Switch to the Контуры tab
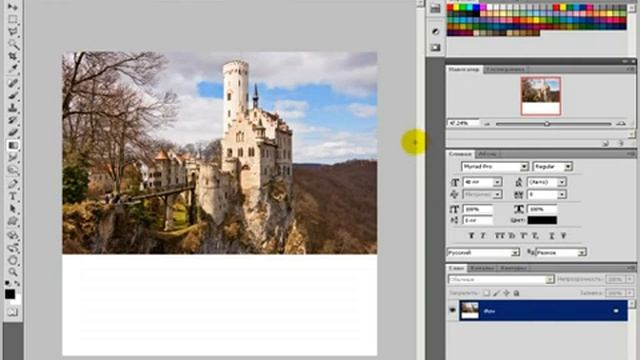The image size is (640, 360). pyautogui.click(x=513, y=268)
